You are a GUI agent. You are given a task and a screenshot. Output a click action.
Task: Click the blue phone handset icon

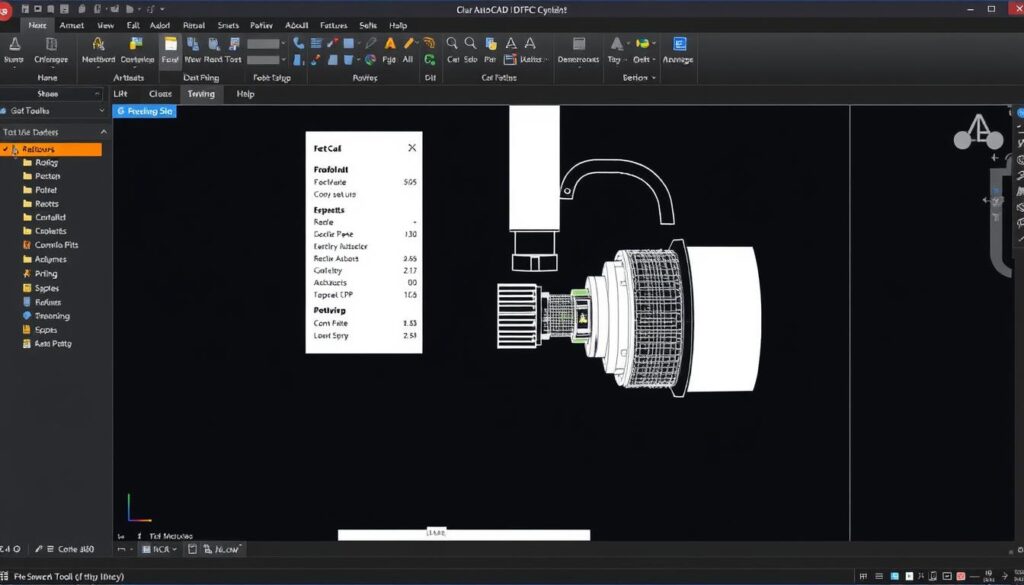pos(298,43)
